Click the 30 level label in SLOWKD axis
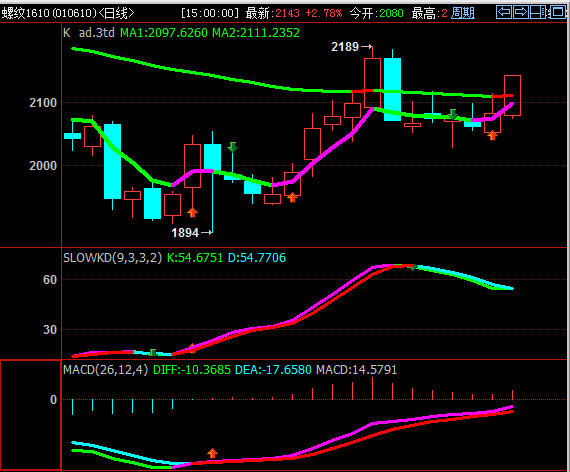This screenshot has width=570, height=472. [x=50, y=330]
